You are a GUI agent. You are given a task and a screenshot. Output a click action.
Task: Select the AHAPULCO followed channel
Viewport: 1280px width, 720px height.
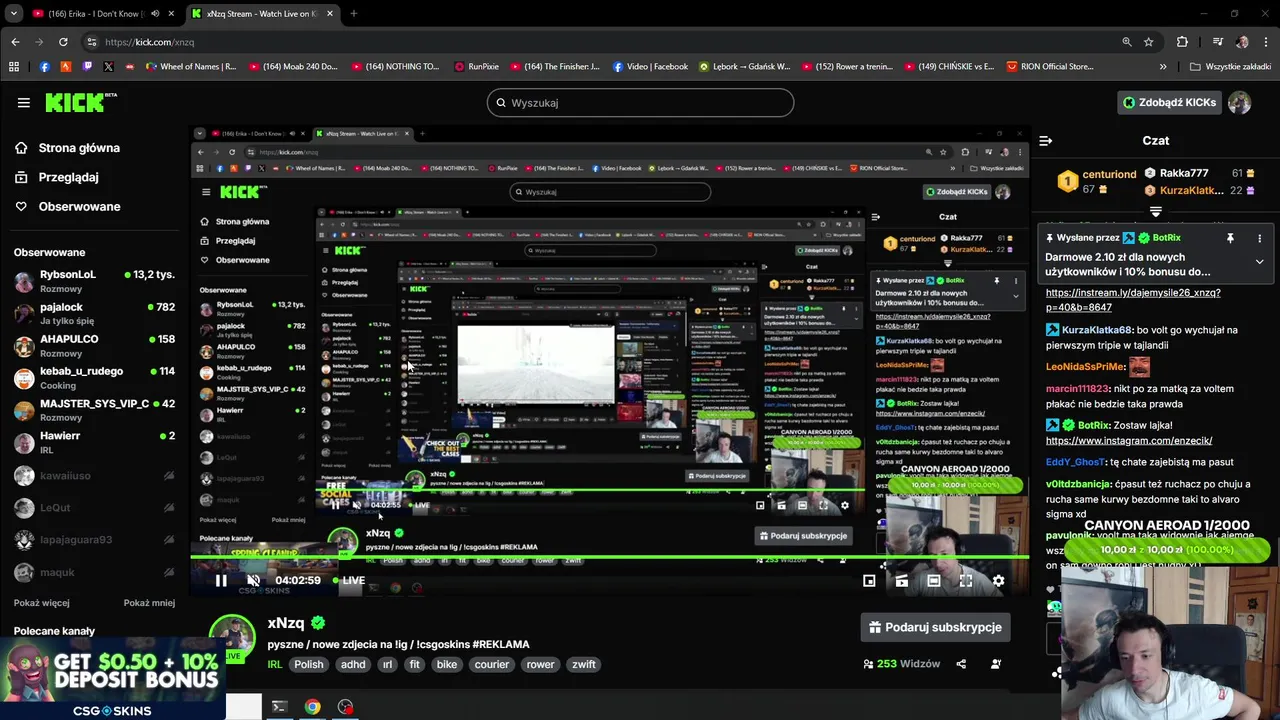[94, 345]
